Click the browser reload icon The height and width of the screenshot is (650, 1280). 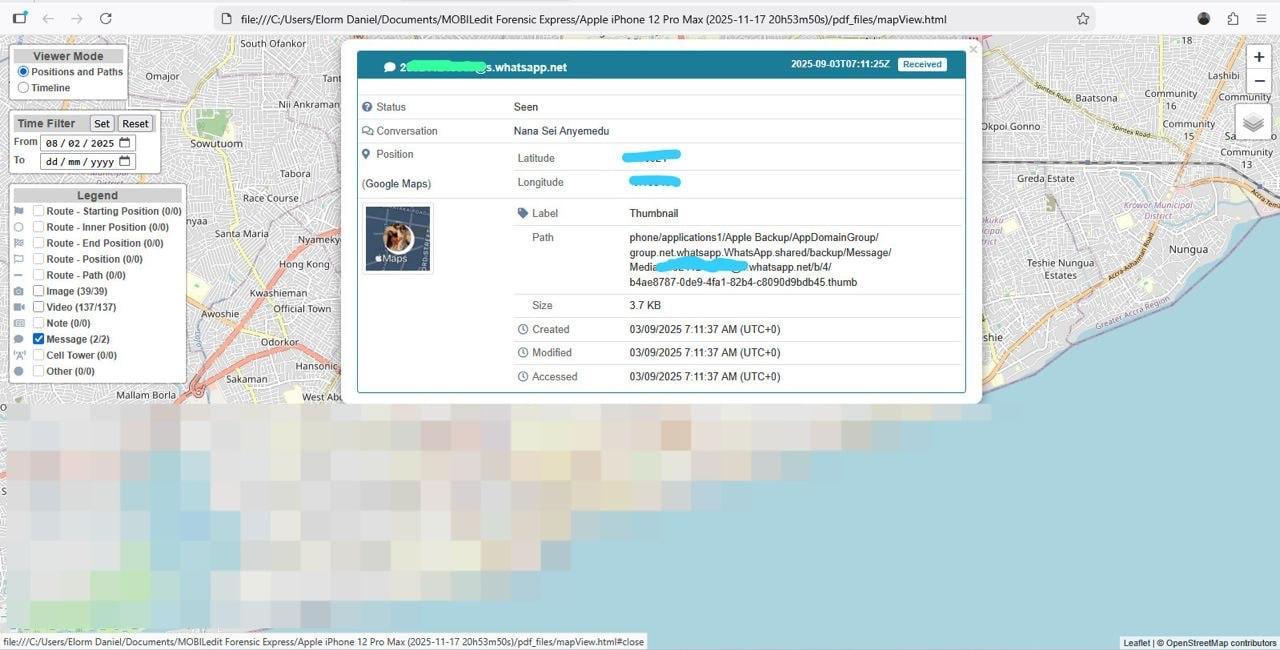point(106,19)
